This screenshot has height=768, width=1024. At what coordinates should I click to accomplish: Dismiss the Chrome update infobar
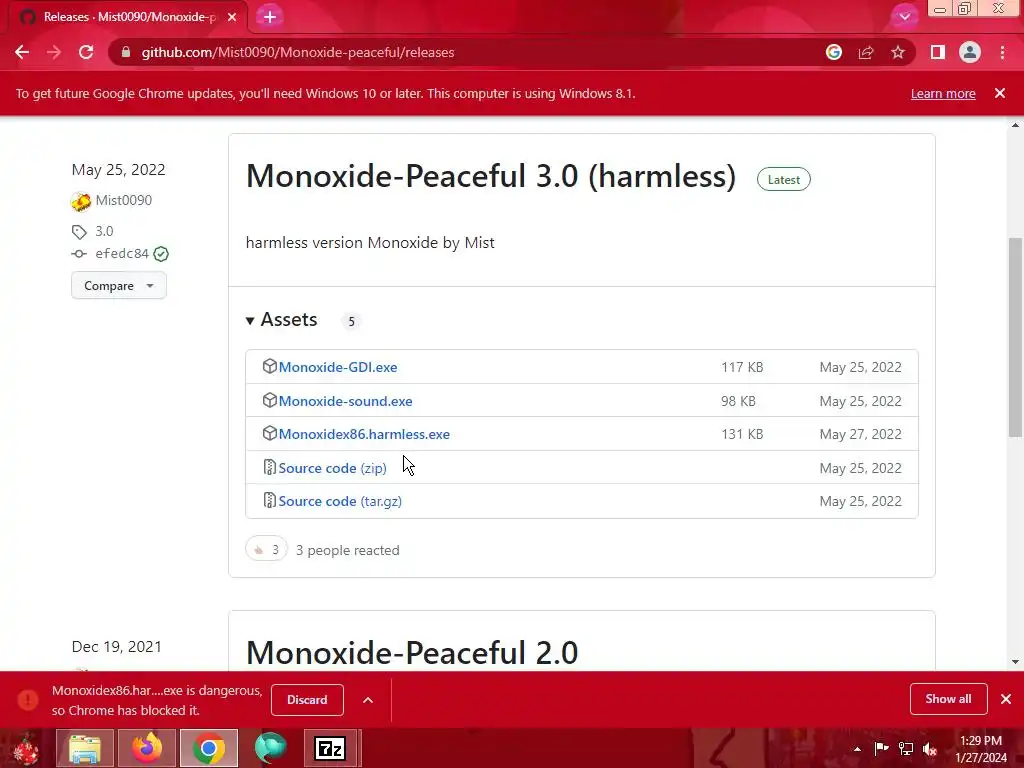(x=1000, y=93)
